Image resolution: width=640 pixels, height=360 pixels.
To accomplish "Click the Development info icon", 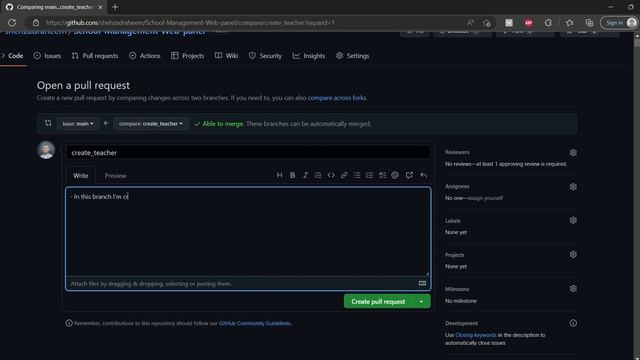I will [x=573, y=323].
